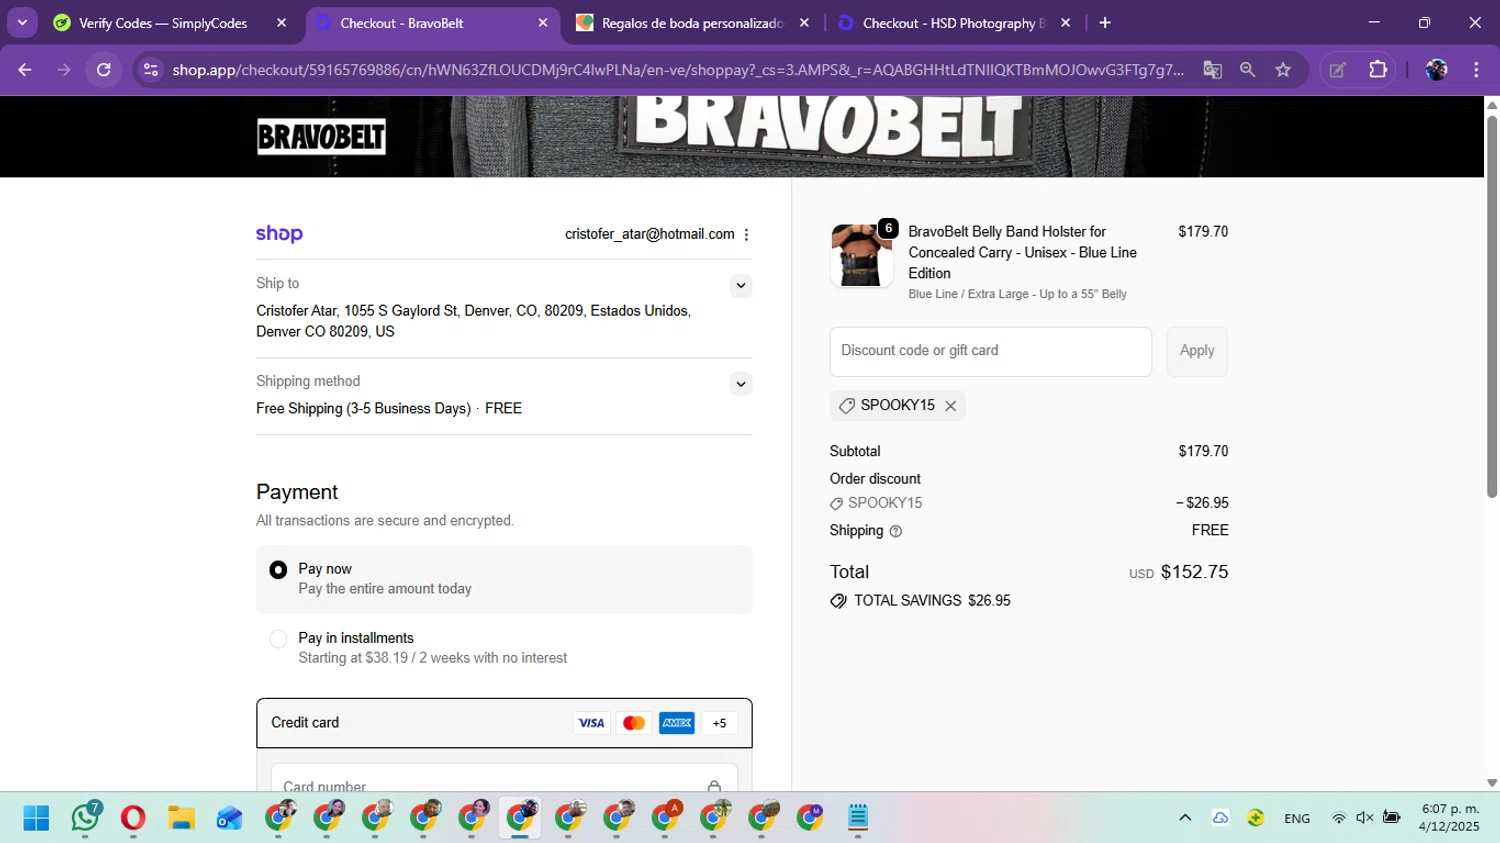
Task: Click the Shop logo
Action: click(x=279, y=234)
